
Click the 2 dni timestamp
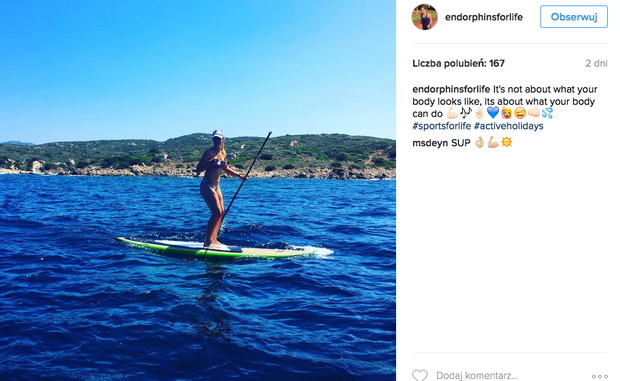596,63
